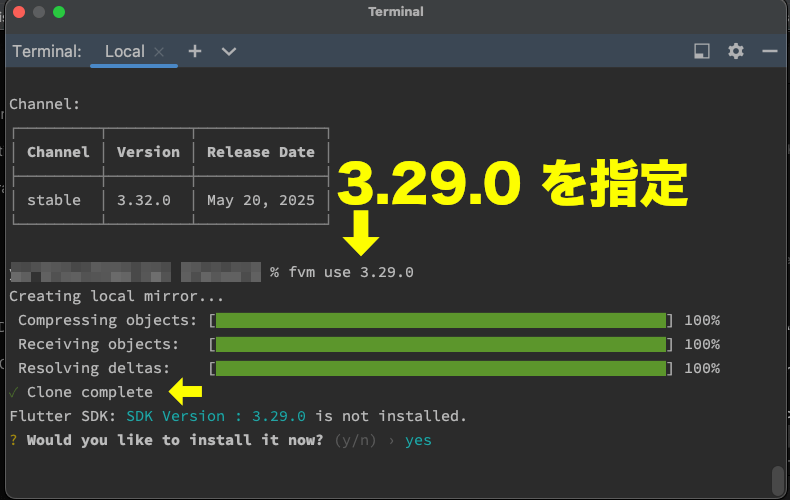Click the green maximize window button
Viewport: 790px width, 500px height.
[x=59, y=12]
